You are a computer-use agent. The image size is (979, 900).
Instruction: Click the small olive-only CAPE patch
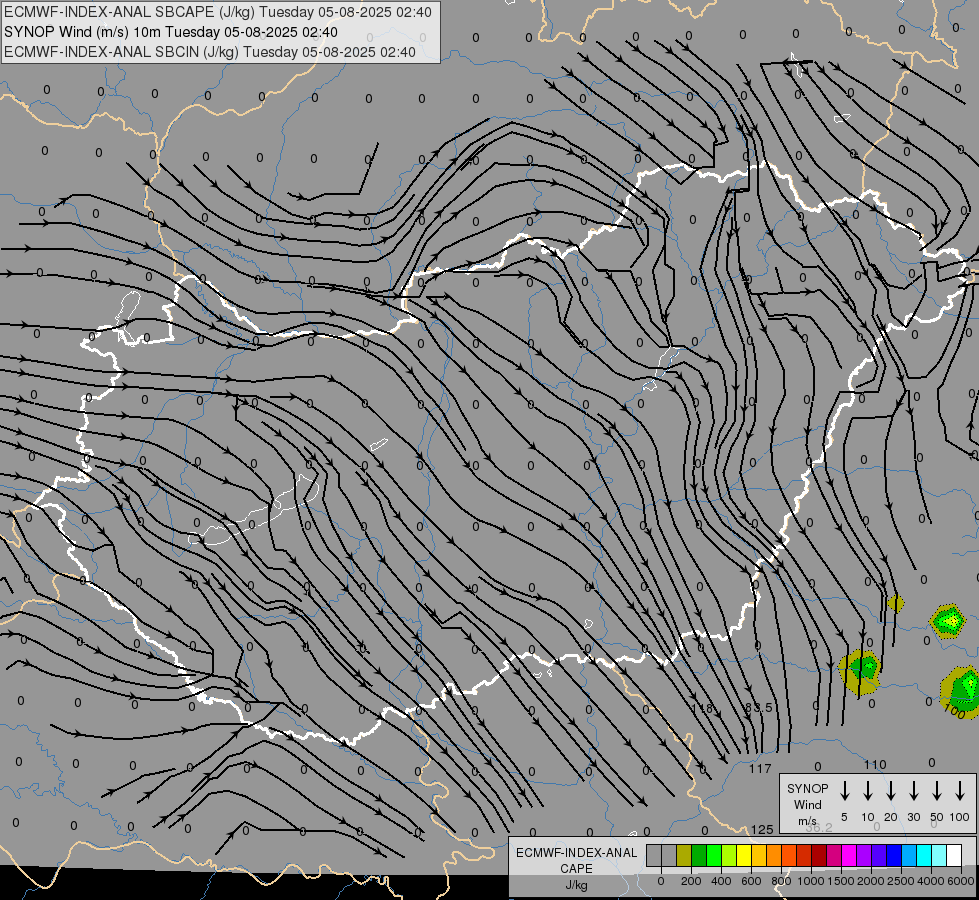pos(895,603)
